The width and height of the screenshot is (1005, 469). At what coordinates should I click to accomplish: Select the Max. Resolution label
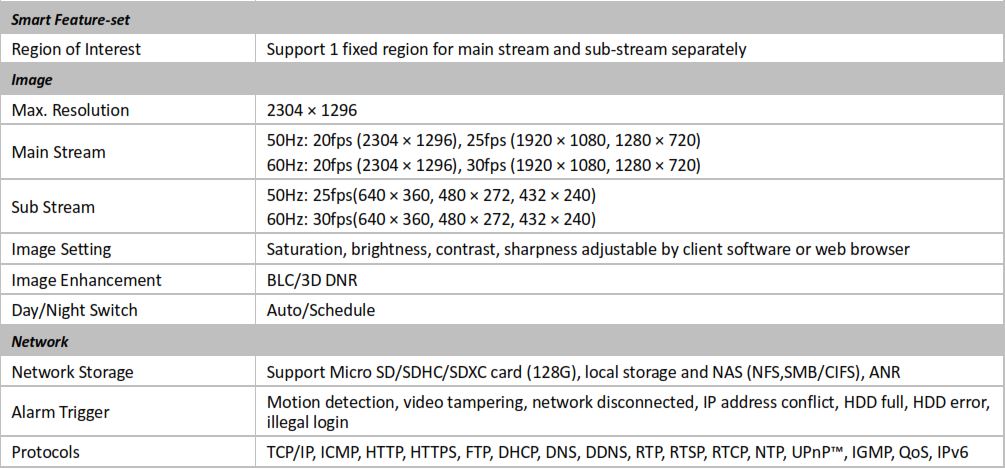pyautogui.click(x=71, y=110)
